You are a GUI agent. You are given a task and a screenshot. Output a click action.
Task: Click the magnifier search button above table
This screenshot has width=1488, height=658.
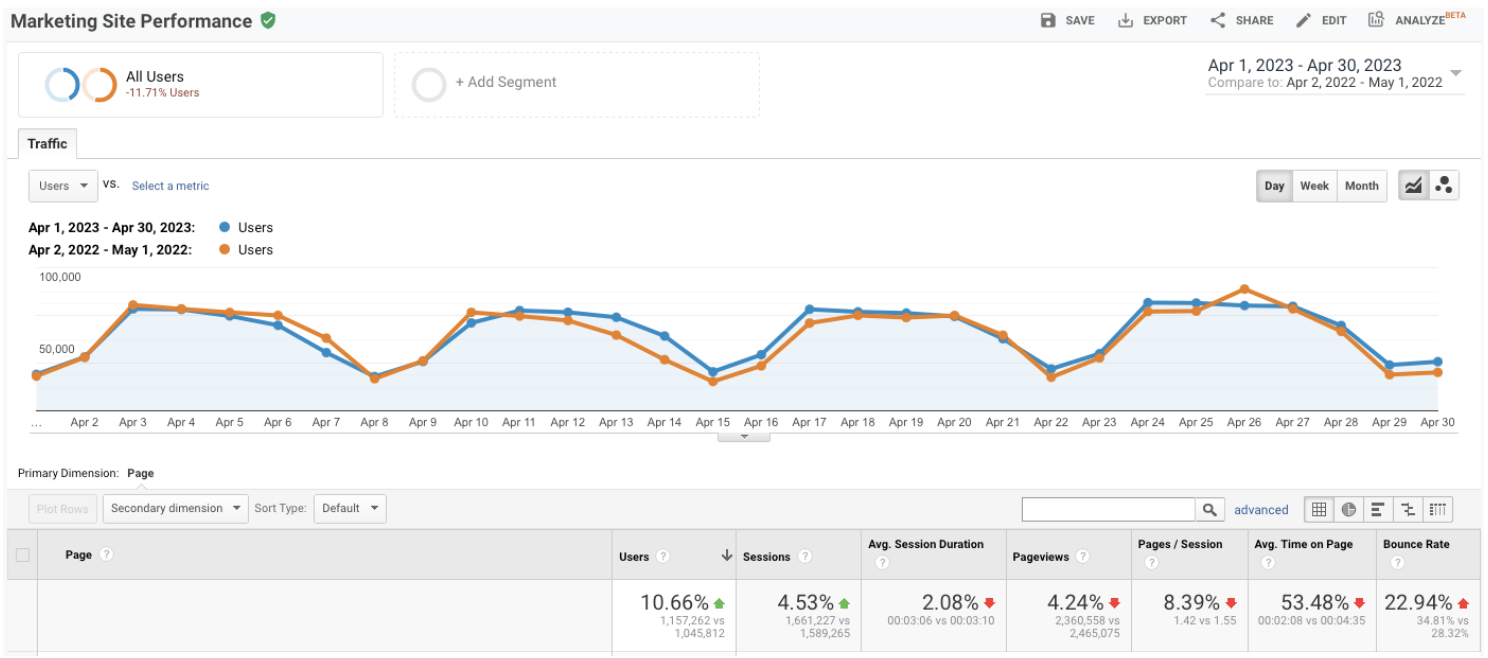(x=1210, y=510)
